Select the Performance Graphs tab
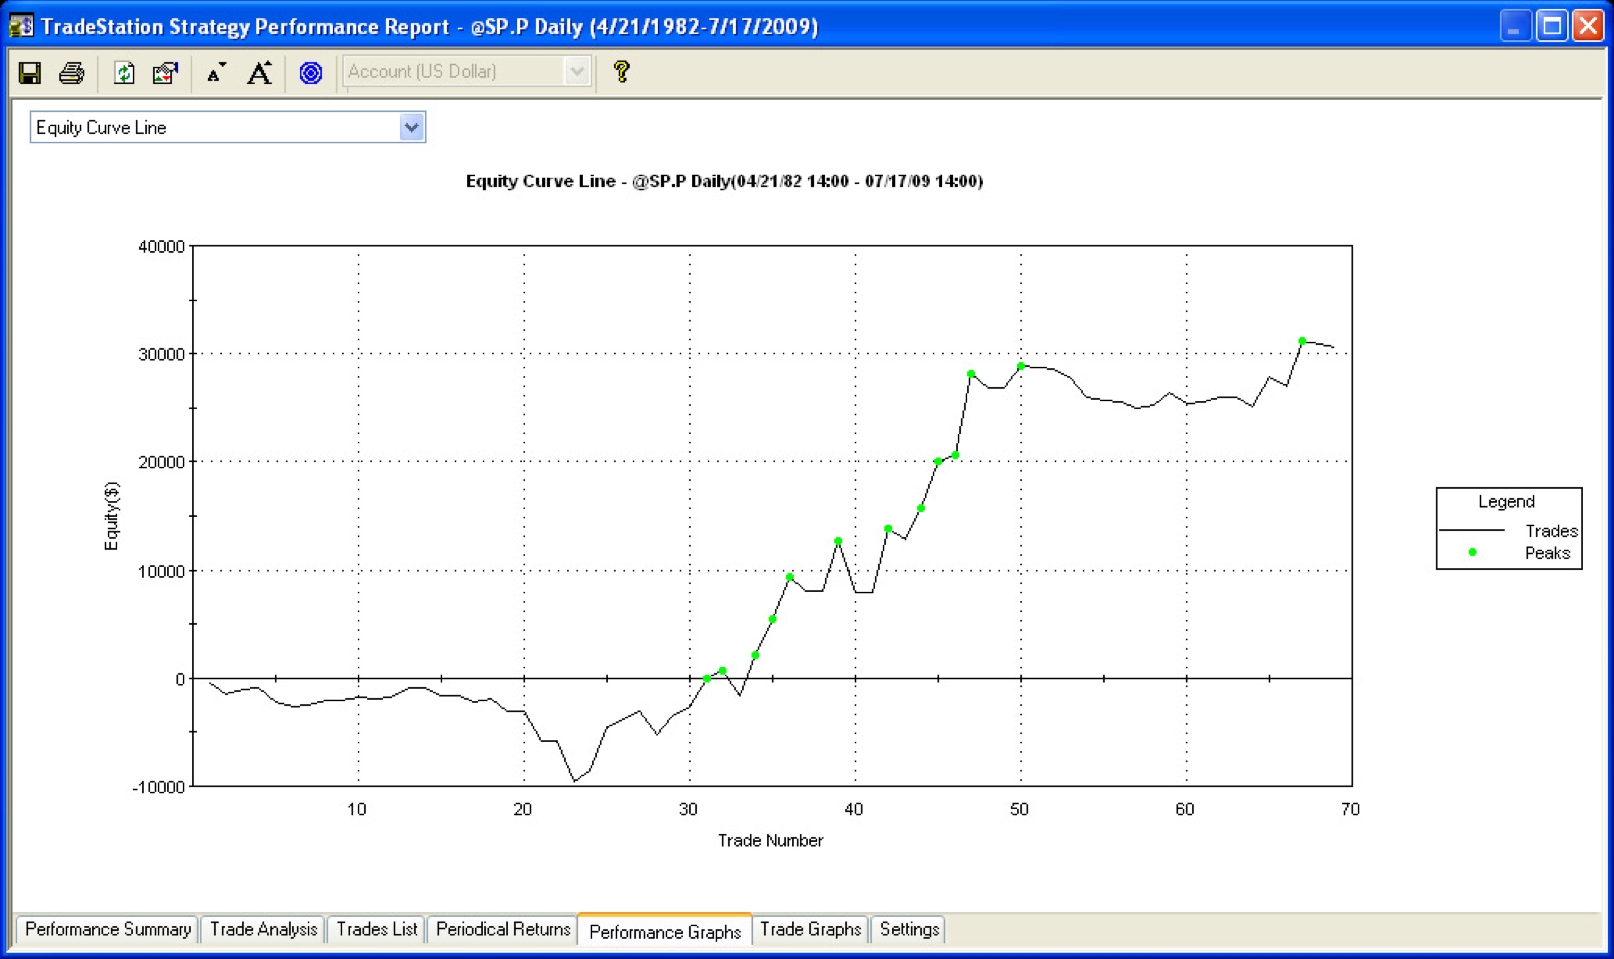This screenshot has width=1614, height=959. tap(665, 931)
